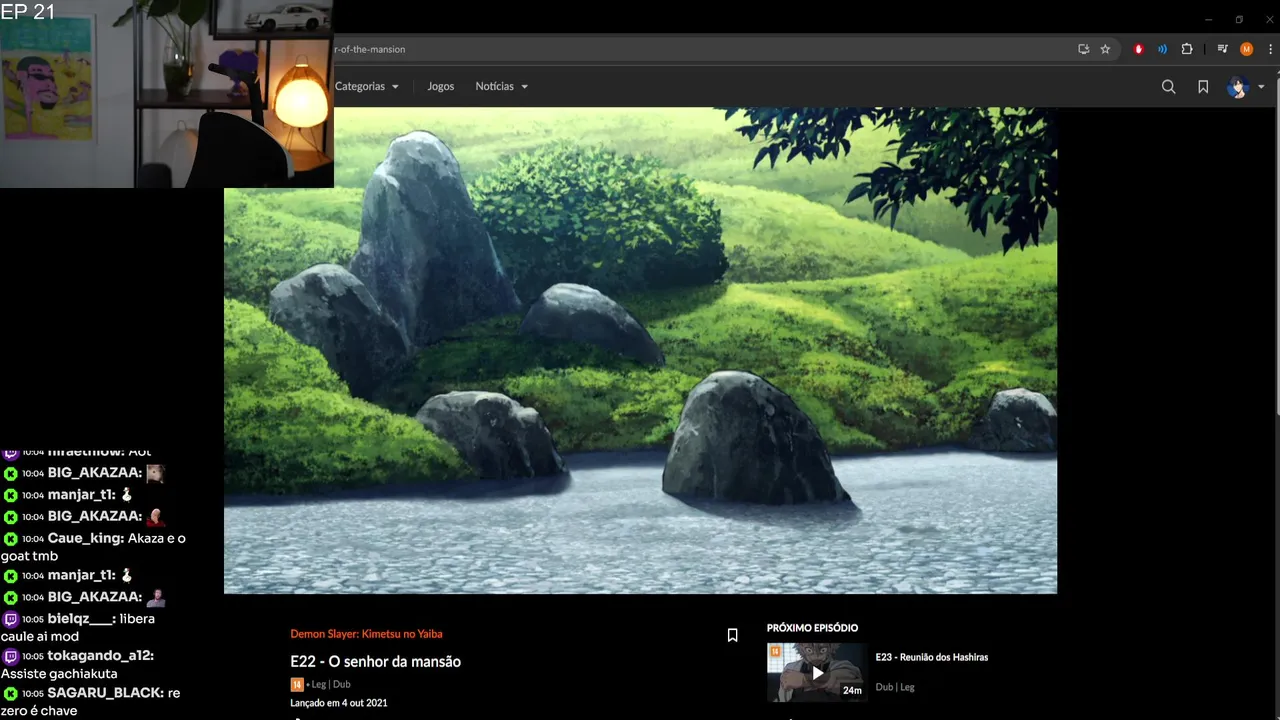Open the Crunchyroll search icon

[x=1168, y=87]
